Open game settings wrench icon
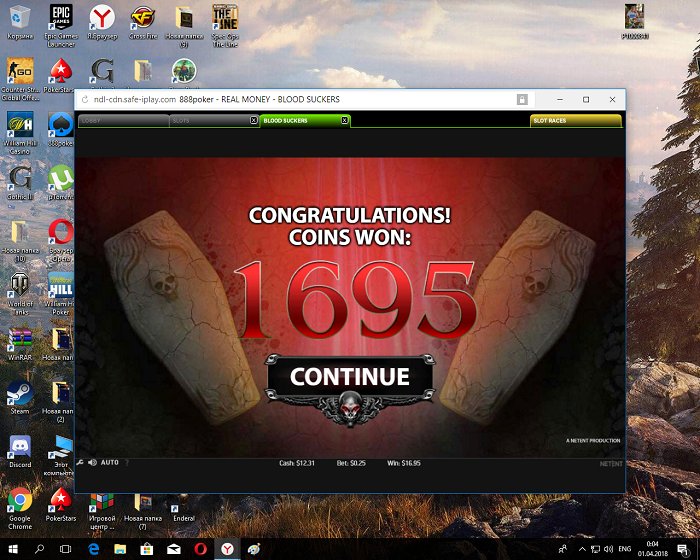The image size is (700, 560). pos(80,462)
